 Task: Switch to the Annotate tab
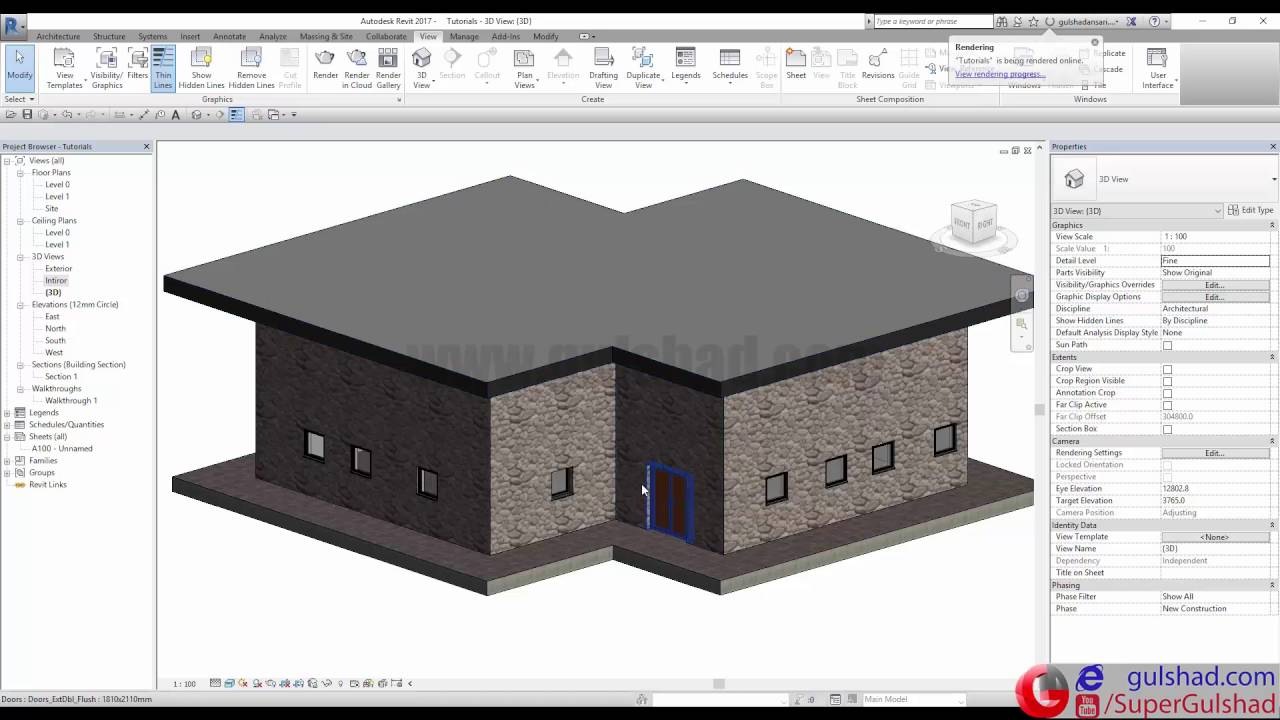click(x=229, y=37)
